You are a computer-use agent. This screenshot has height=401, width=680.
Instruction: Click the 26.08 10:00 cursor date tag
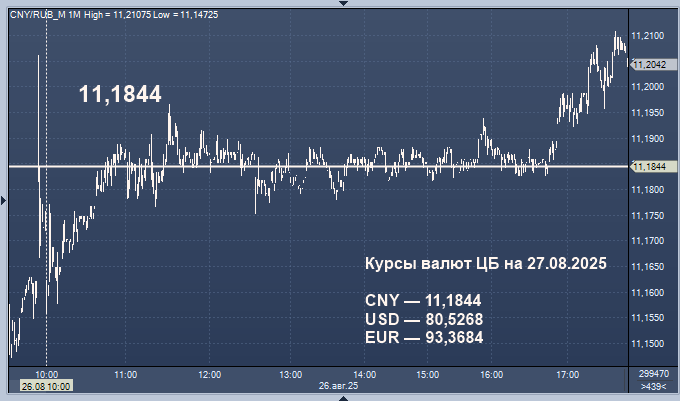pyautogui.click(x=44, y=385)
